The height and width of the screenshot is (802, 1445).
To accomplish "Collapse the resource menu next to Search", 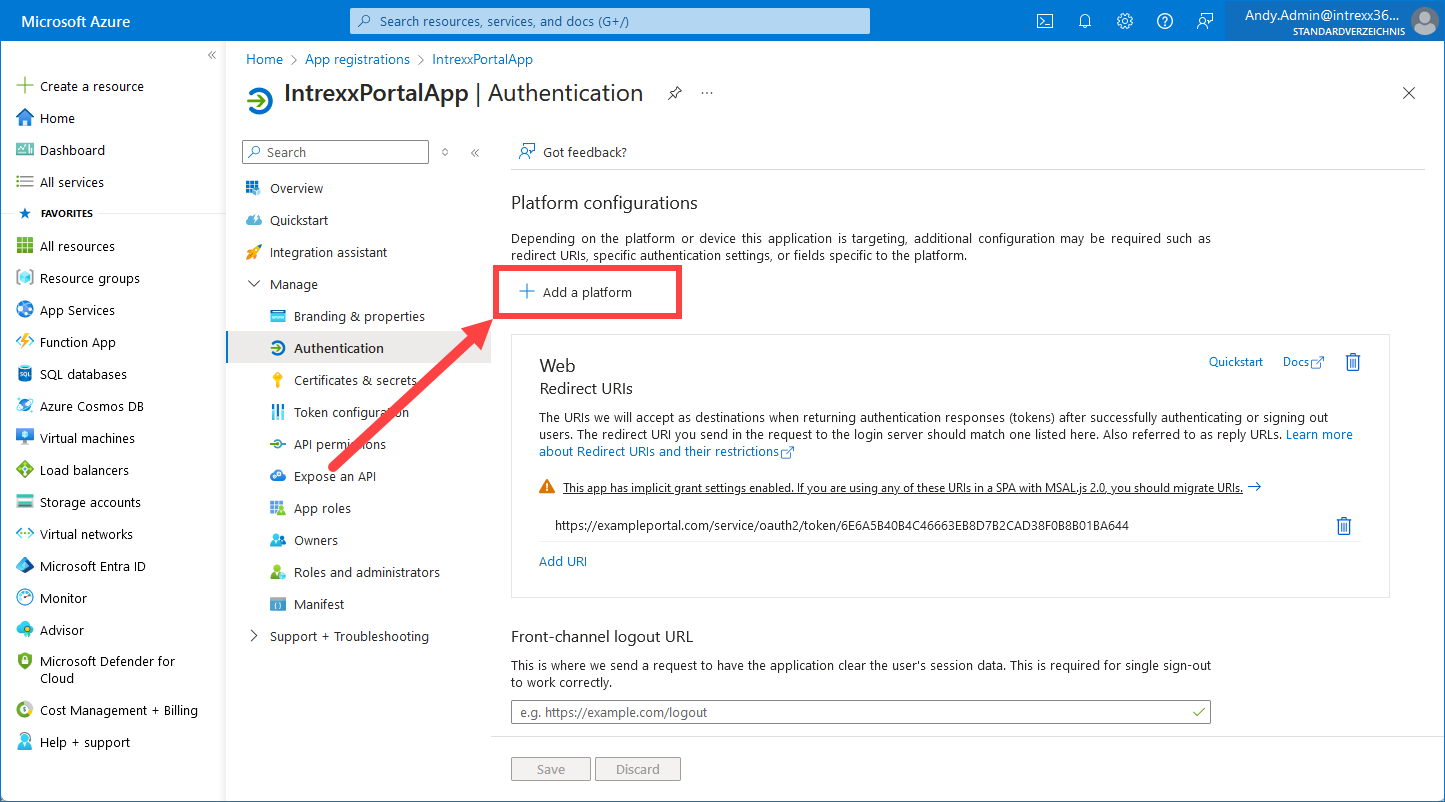I will click(475, 152).
